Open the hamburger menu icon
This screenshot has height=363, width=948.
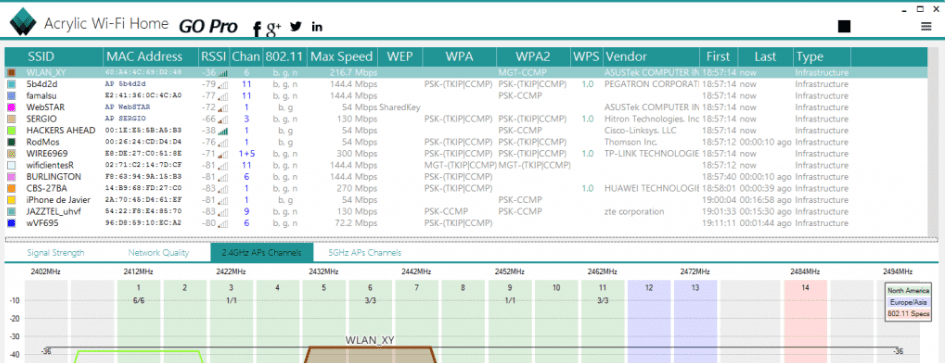click(926, 27)
